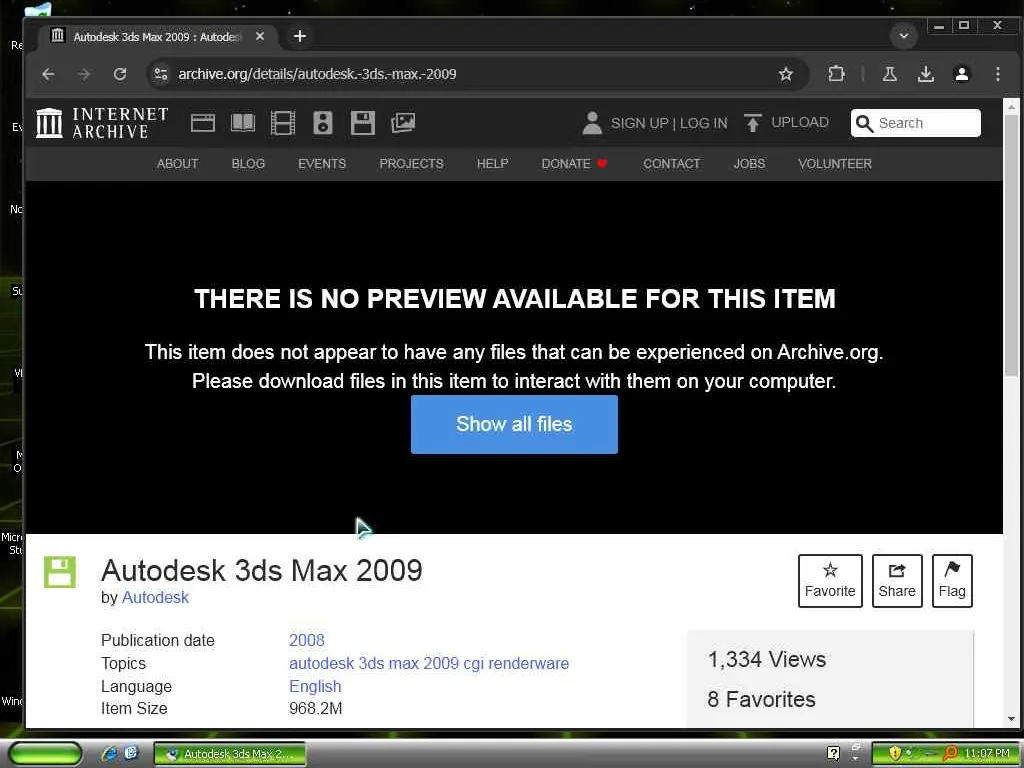Click the user avatar icon beside Sign Up
Viewport: 1024px width, 768px height.
coord(592,123)
